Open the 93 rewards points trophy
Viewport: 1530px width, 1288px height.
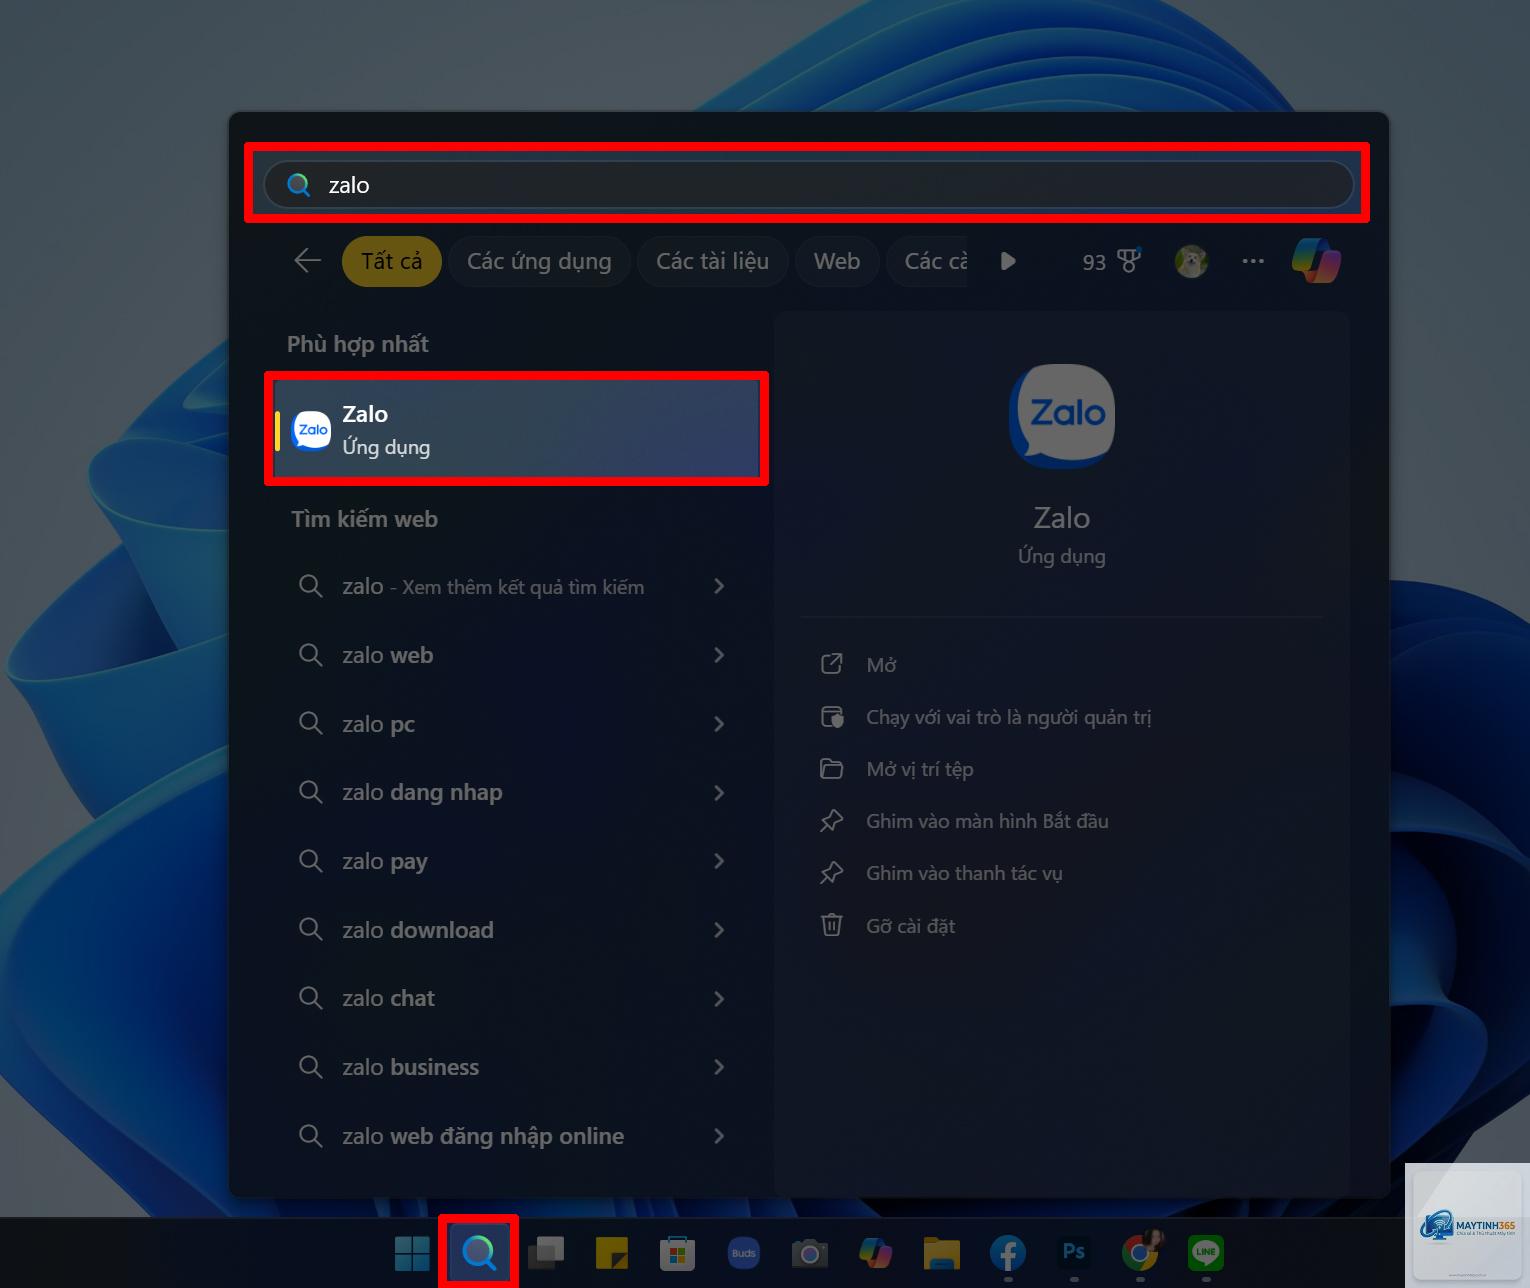pos(1111,261)
